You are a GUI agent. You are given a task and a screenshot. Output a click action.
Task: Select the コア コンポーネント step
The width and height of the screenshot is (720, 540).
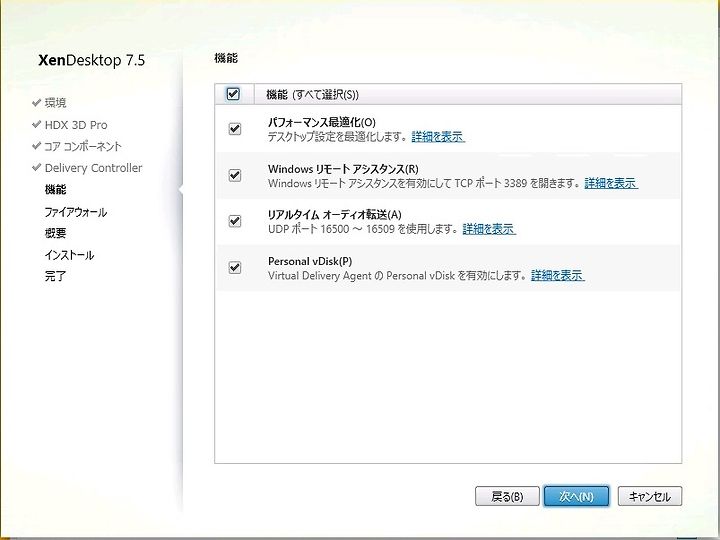(83, 146)
